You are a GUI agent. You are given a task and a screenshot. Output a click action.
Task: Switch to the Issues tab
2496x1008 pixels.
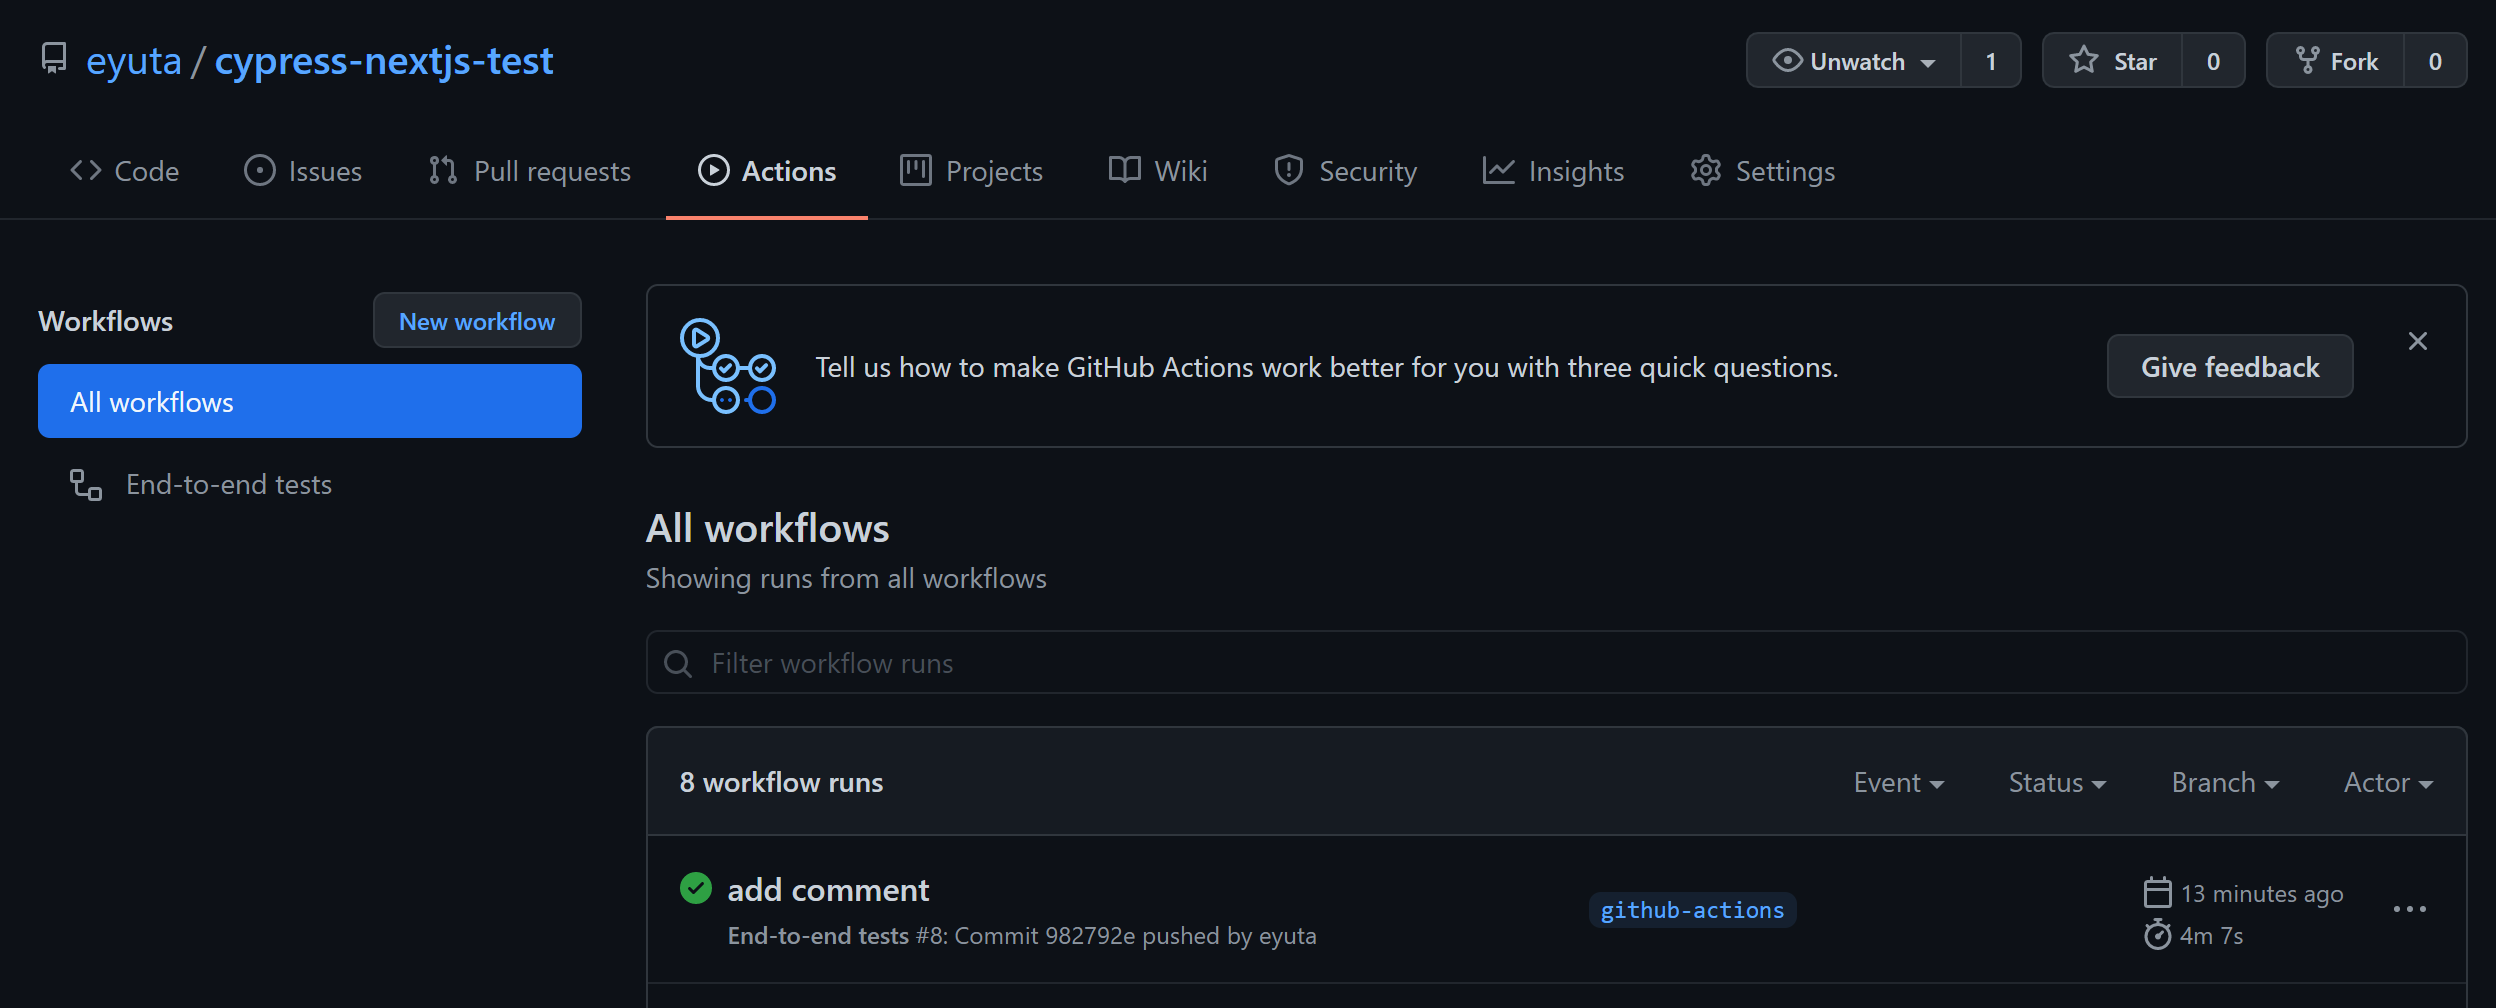point(303,171)
